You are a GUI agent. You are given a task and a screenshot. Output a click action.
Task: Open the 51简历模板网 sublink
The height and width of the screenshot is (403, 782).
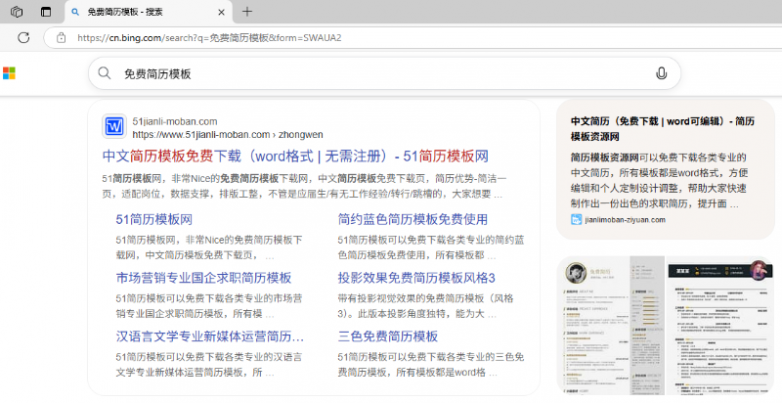click(x=154, y=219)
